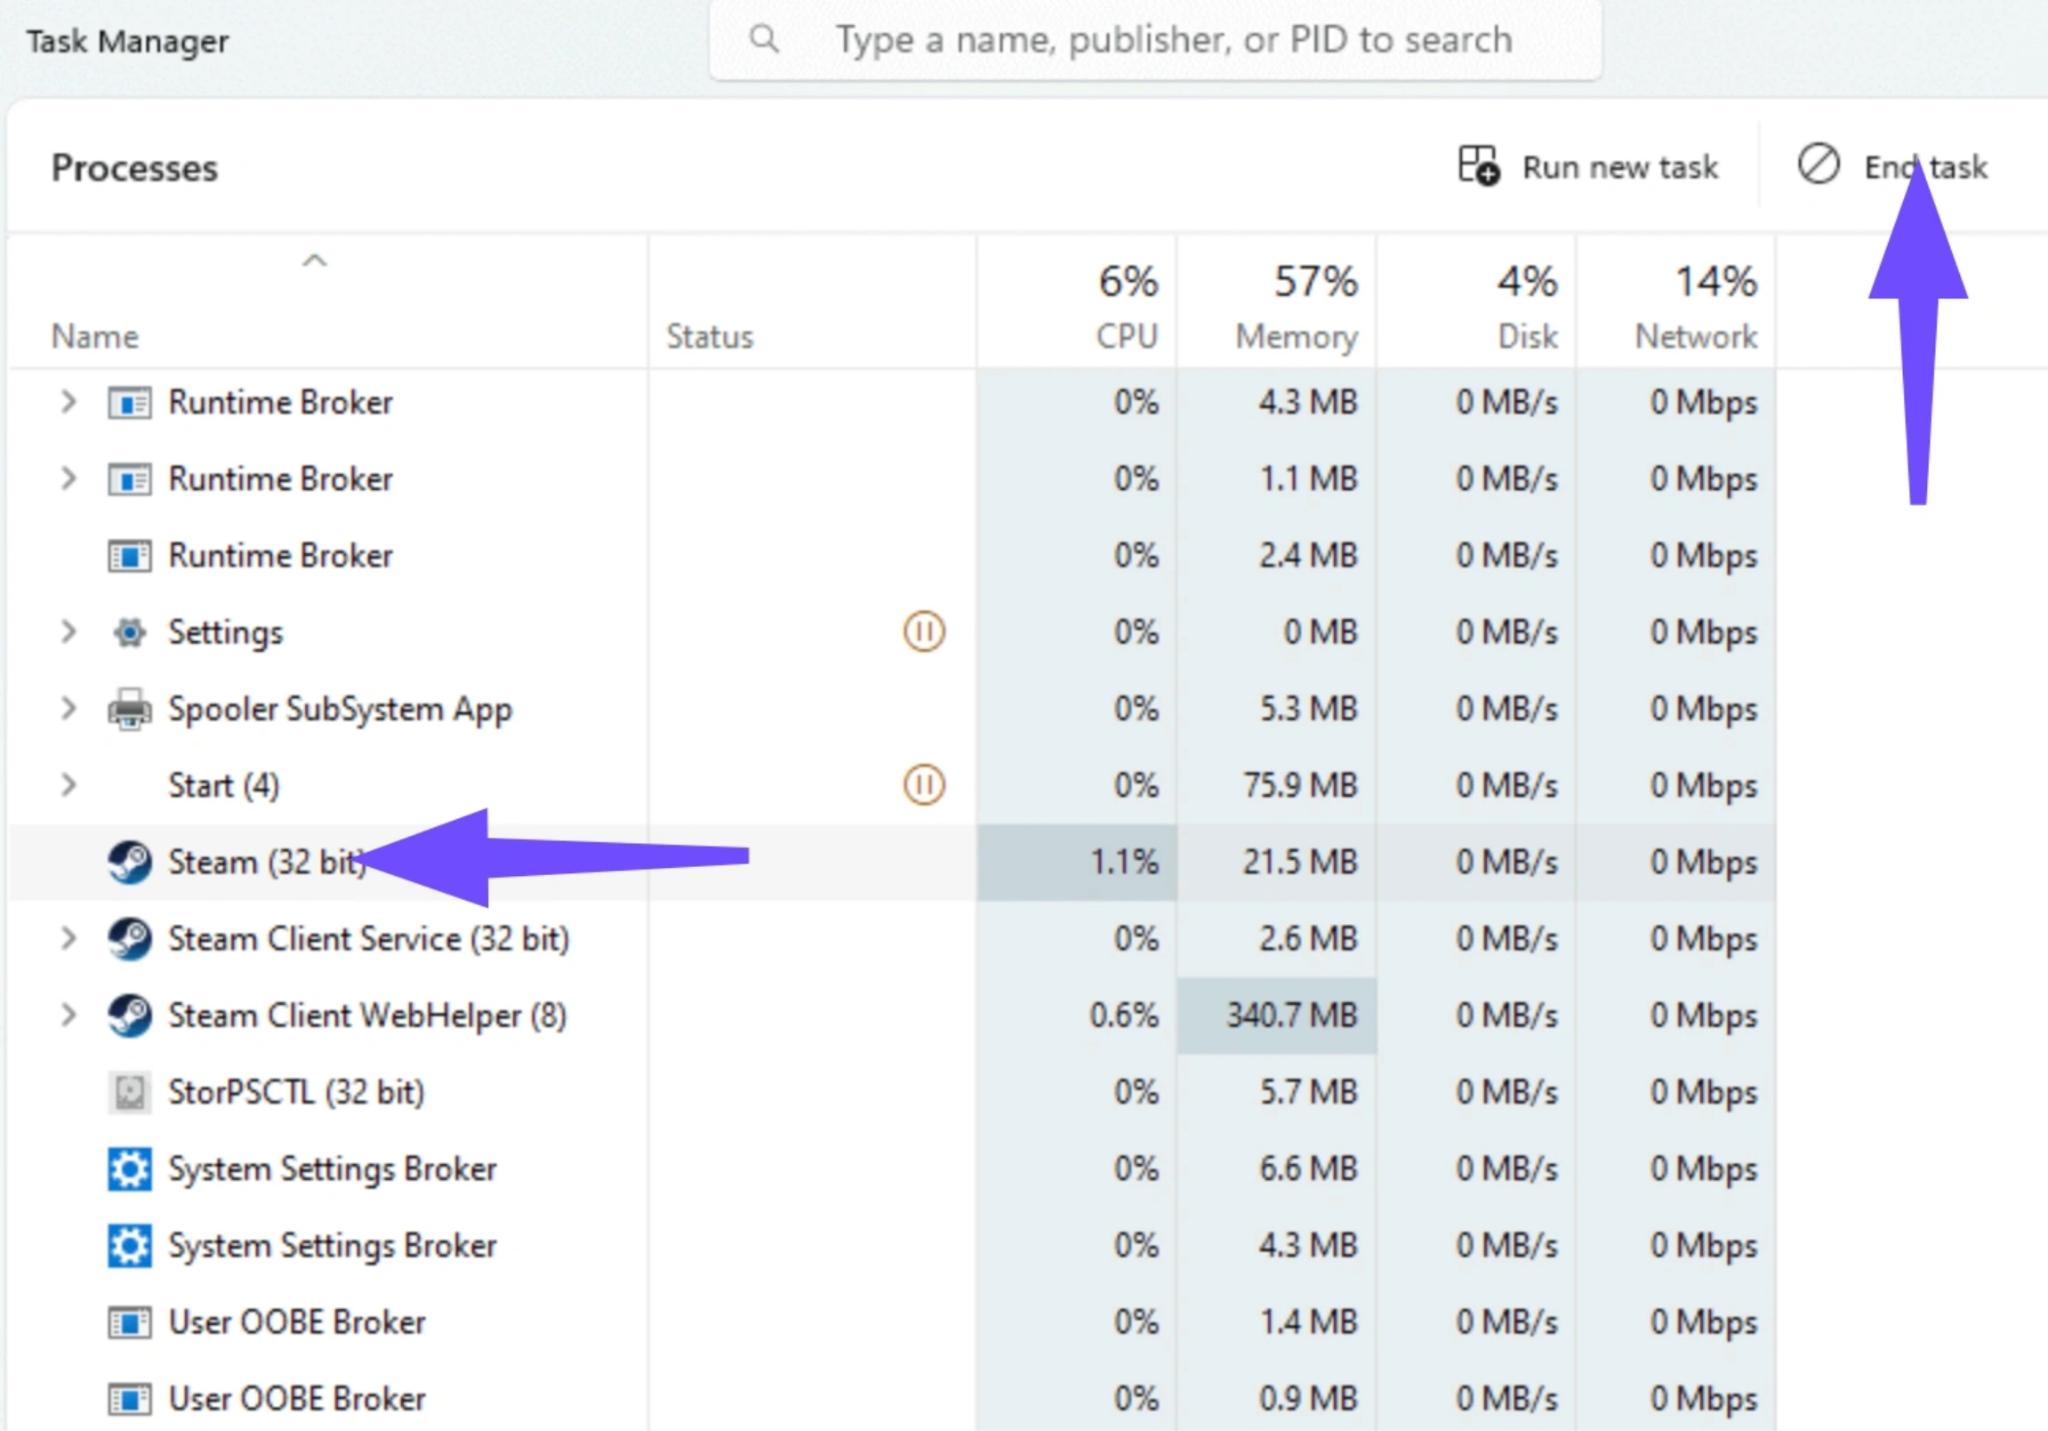Click the Runtime Broker icon, 2.4 MB row
Viewport: 2048px width, 1431px height.
(x=130, y=556)
